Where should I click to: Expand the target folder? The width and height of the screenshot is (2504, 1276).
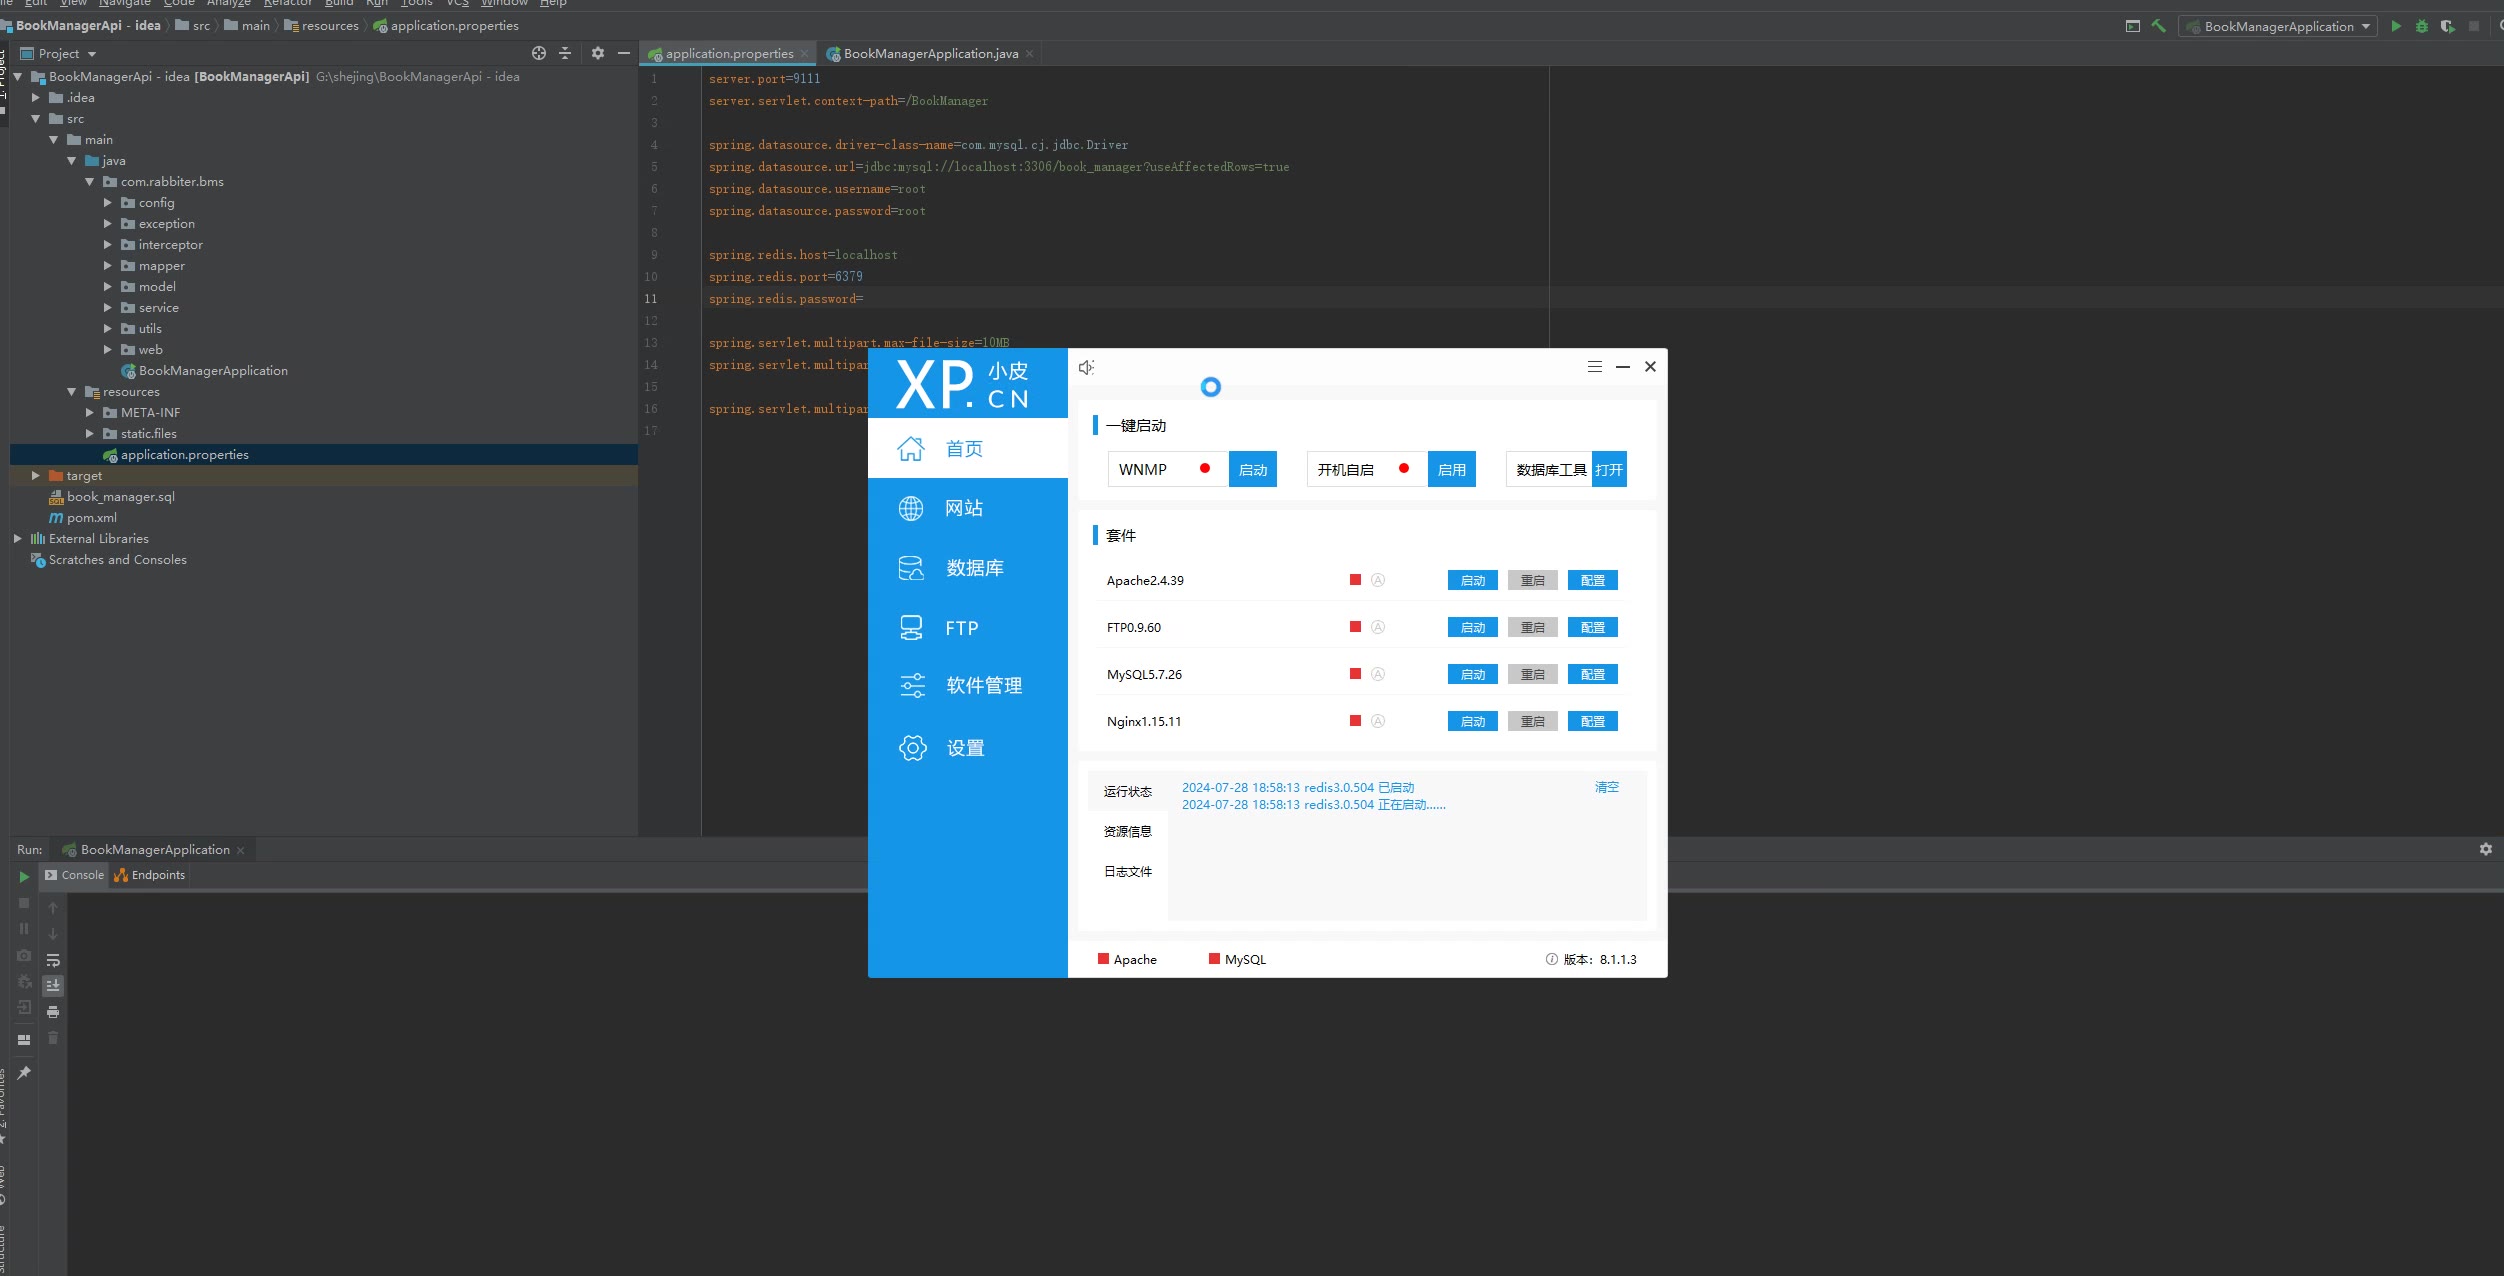[36, 476]
